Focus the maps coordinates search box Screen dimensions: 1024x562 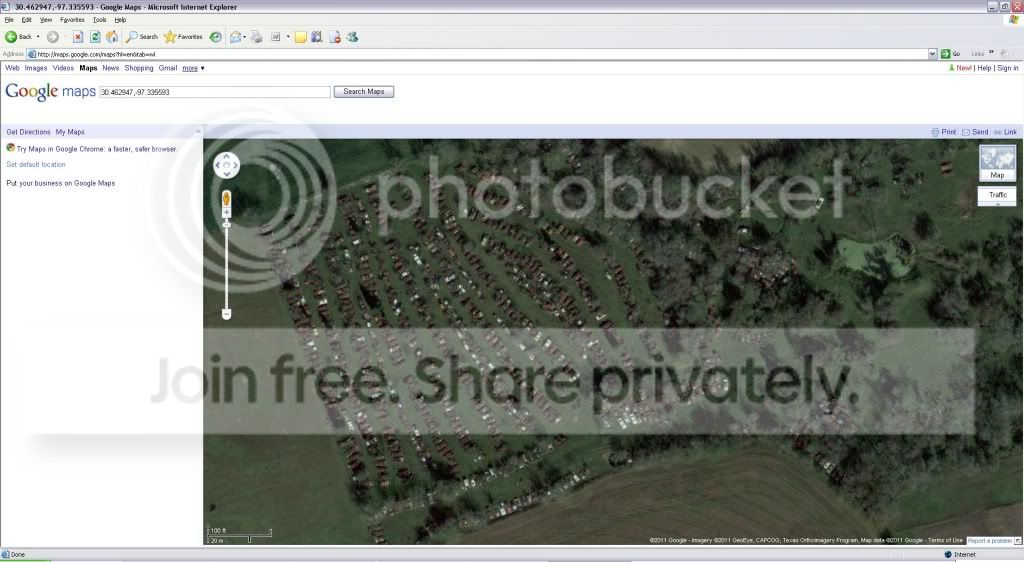pos(215,92)
